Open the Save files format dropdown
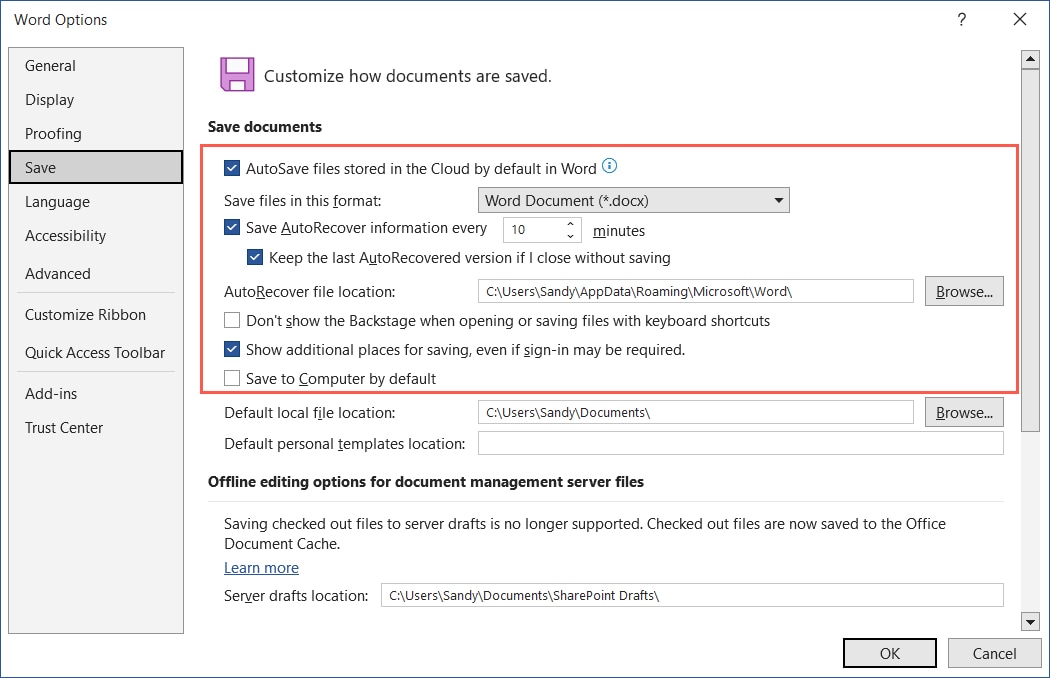Image resolution: width=1050 pixels, height=678 pixels. click(779, 200)
